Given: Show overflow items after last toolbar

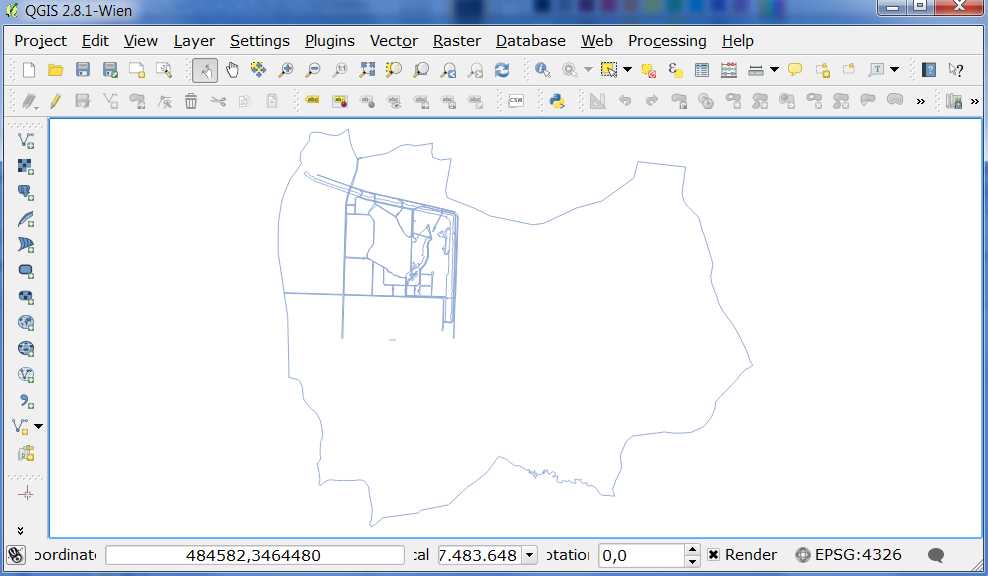Looking at the screenshot, I should click(975, 101).
